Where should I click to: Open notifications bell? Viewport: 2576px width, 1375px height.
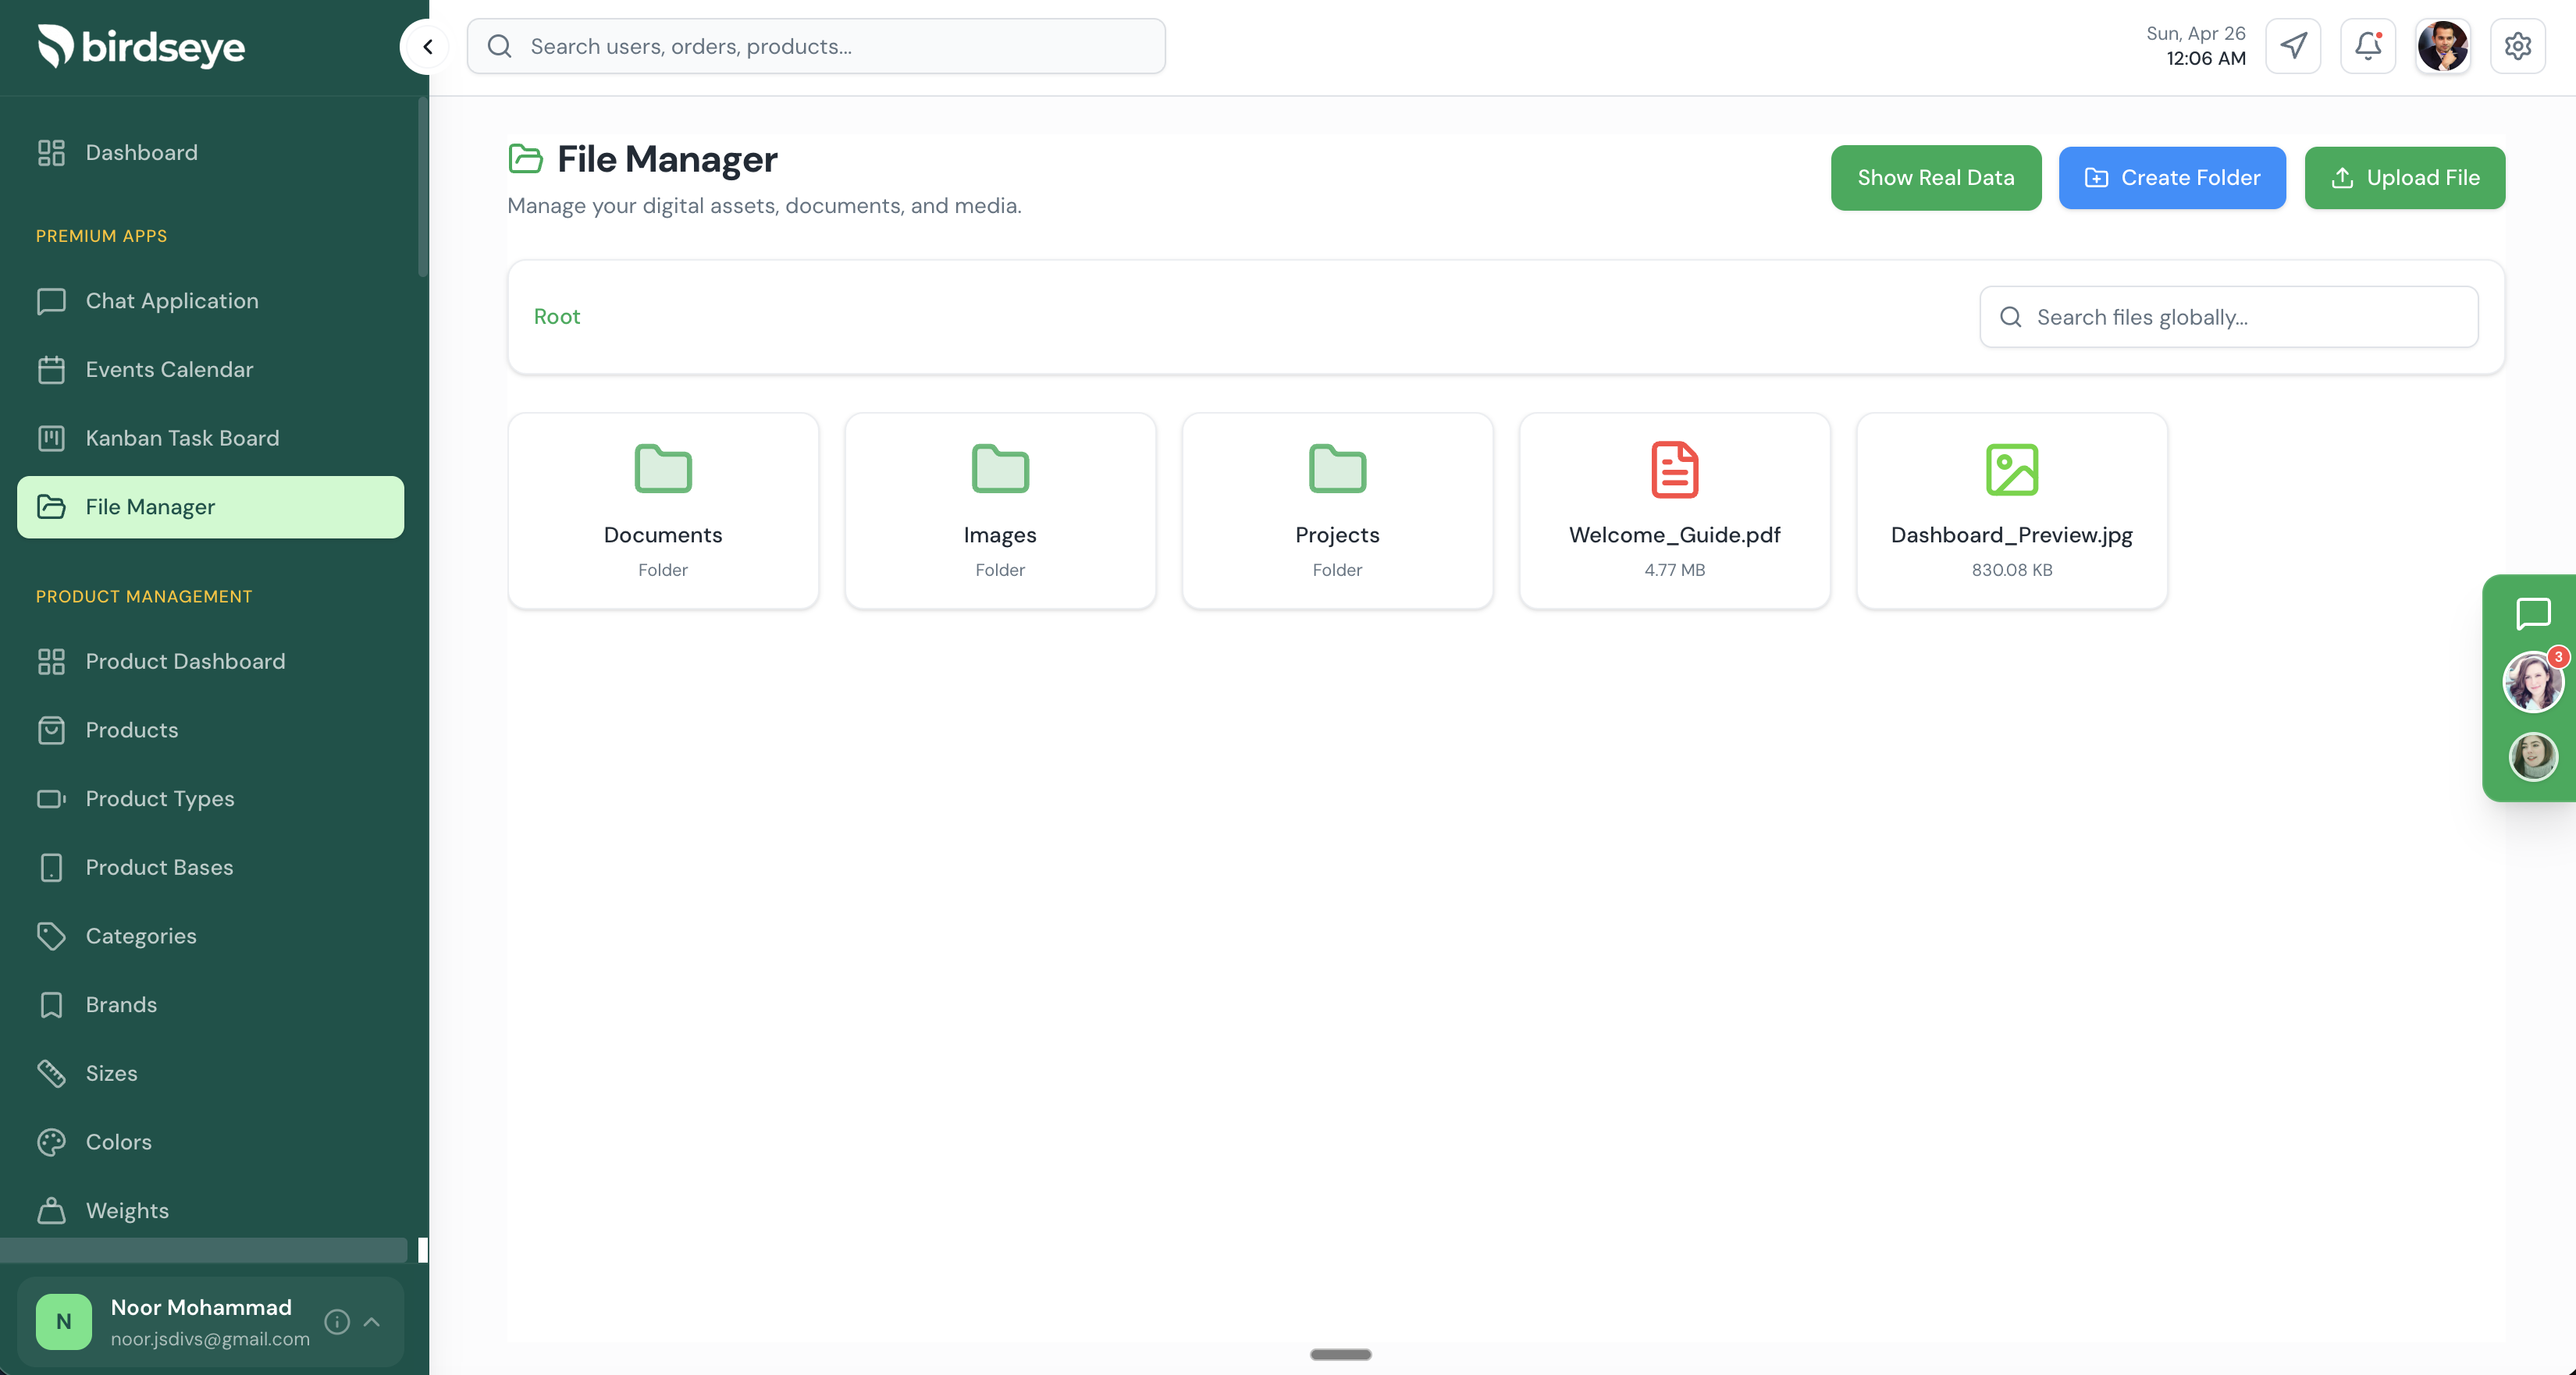(x=2367, y=46)
